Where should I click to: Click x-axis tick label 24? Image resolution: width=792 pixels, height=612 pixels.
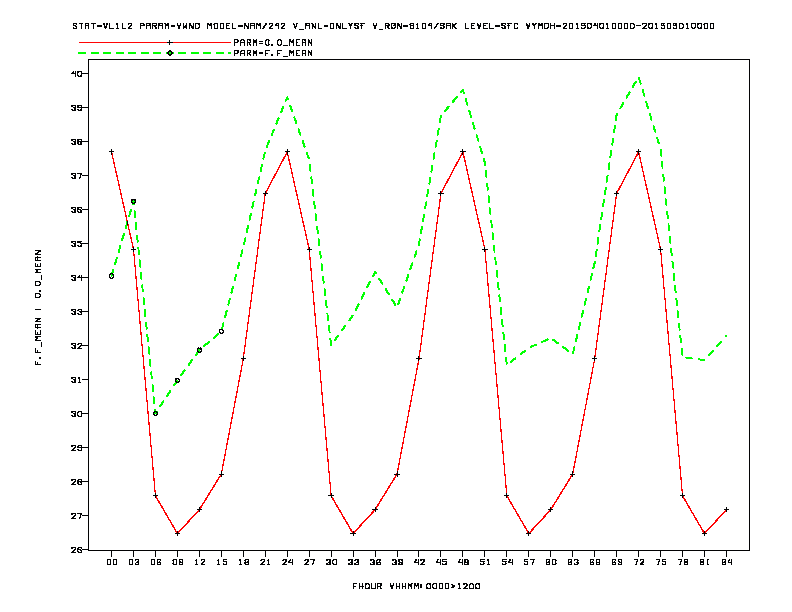(x=287, y=562)
